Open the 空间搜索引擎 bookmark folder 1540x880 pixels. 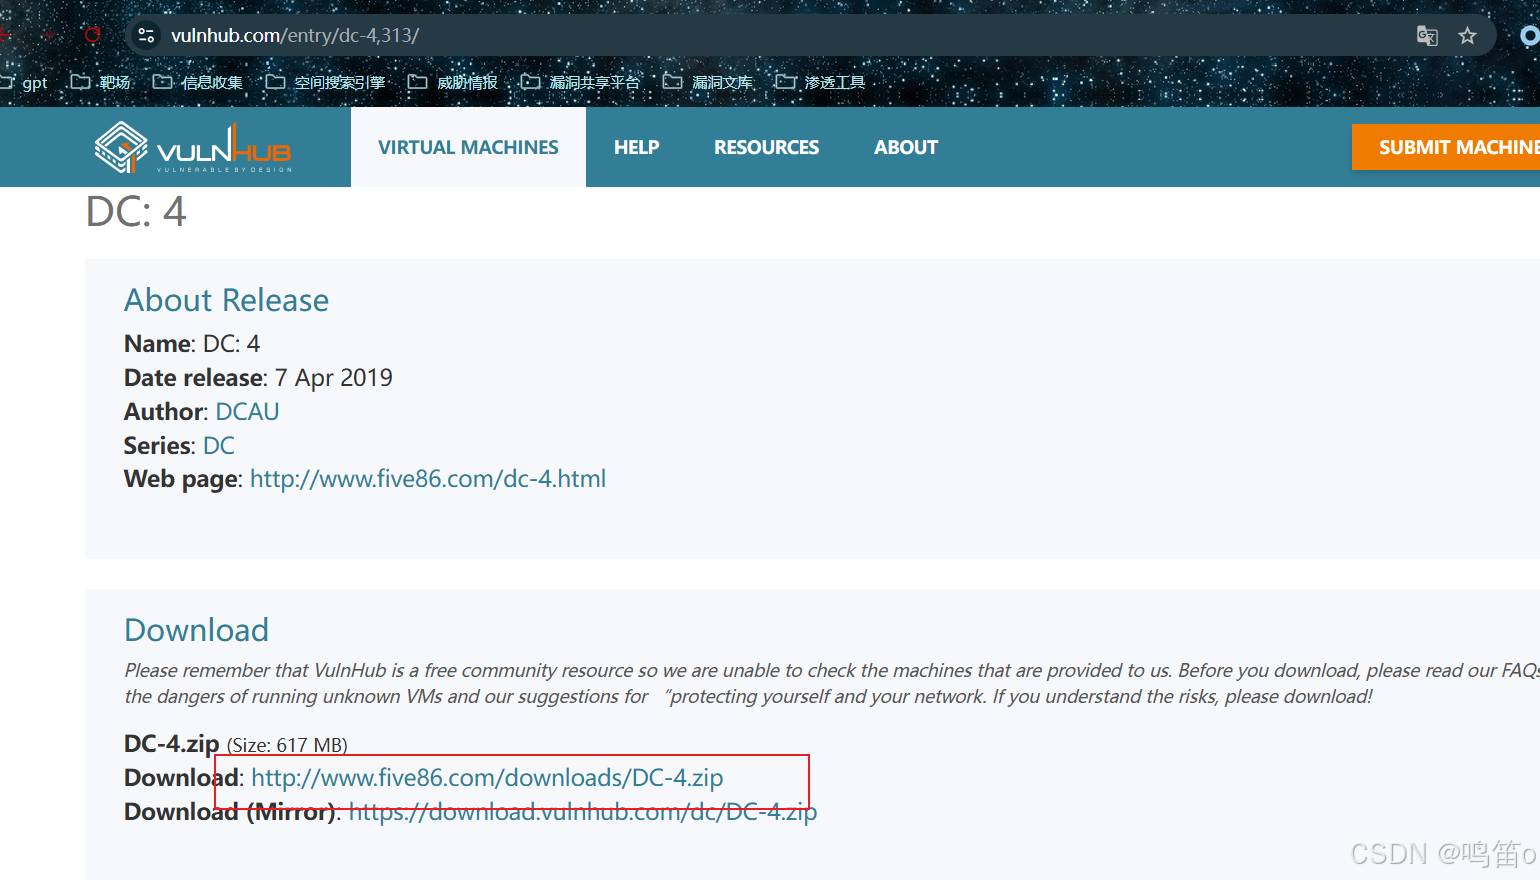[325, 82]
